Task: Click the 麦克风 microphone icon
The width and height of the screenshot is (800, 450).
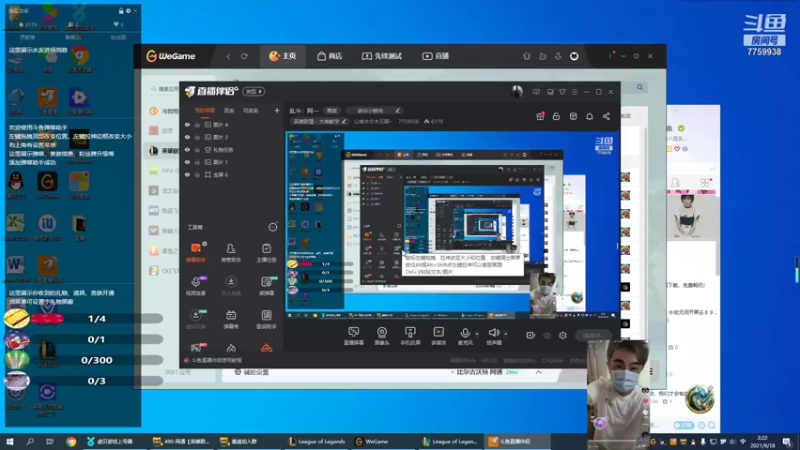Action: (x=464, y=334)
